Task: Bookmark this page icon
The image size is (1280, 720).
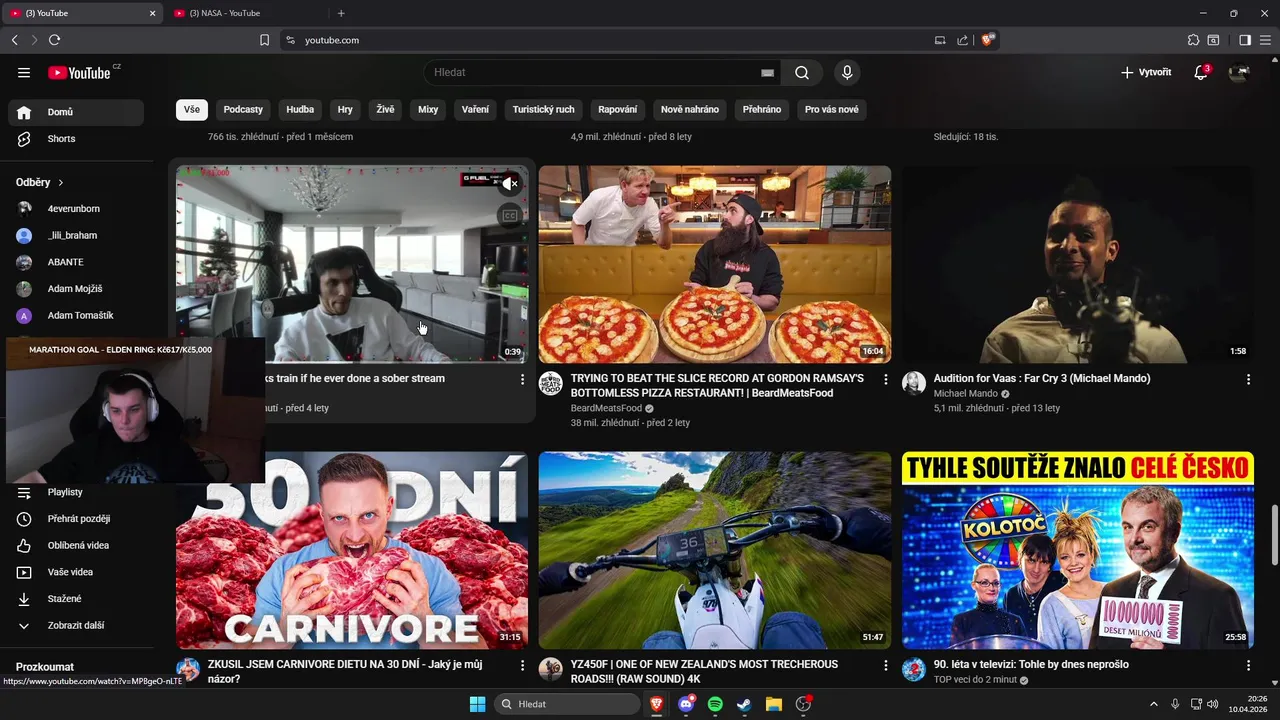Action: tap(264, 40)
